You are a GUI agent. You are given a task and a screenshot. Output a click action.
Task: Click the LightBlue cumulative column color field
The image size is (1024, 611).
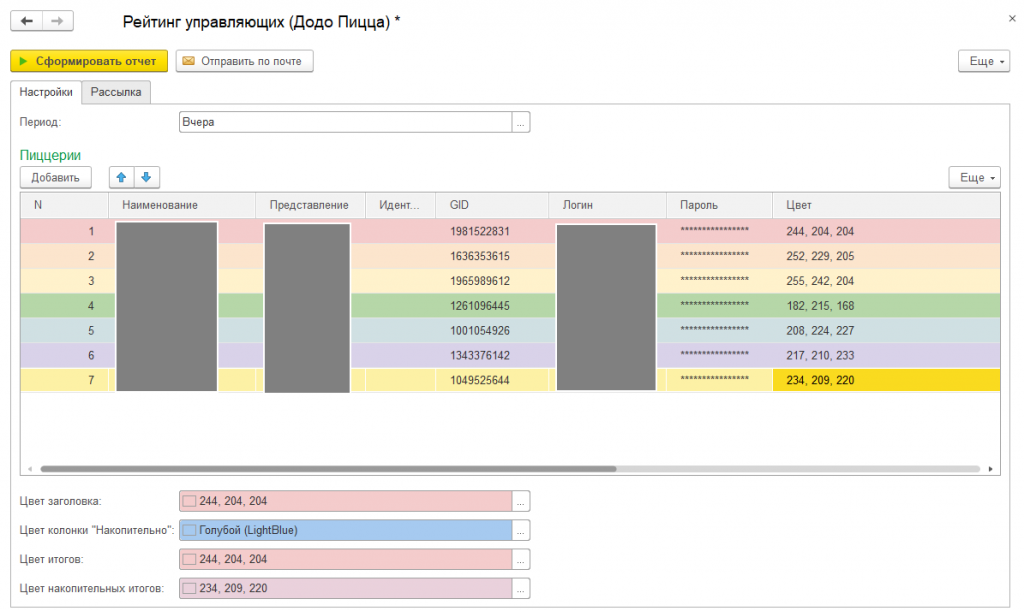(x=345, y=530)
